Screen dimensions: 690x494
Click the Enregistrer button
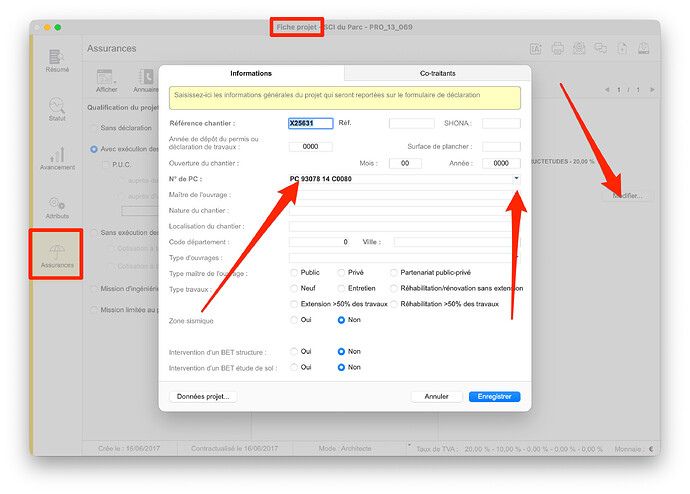(494, 397)
